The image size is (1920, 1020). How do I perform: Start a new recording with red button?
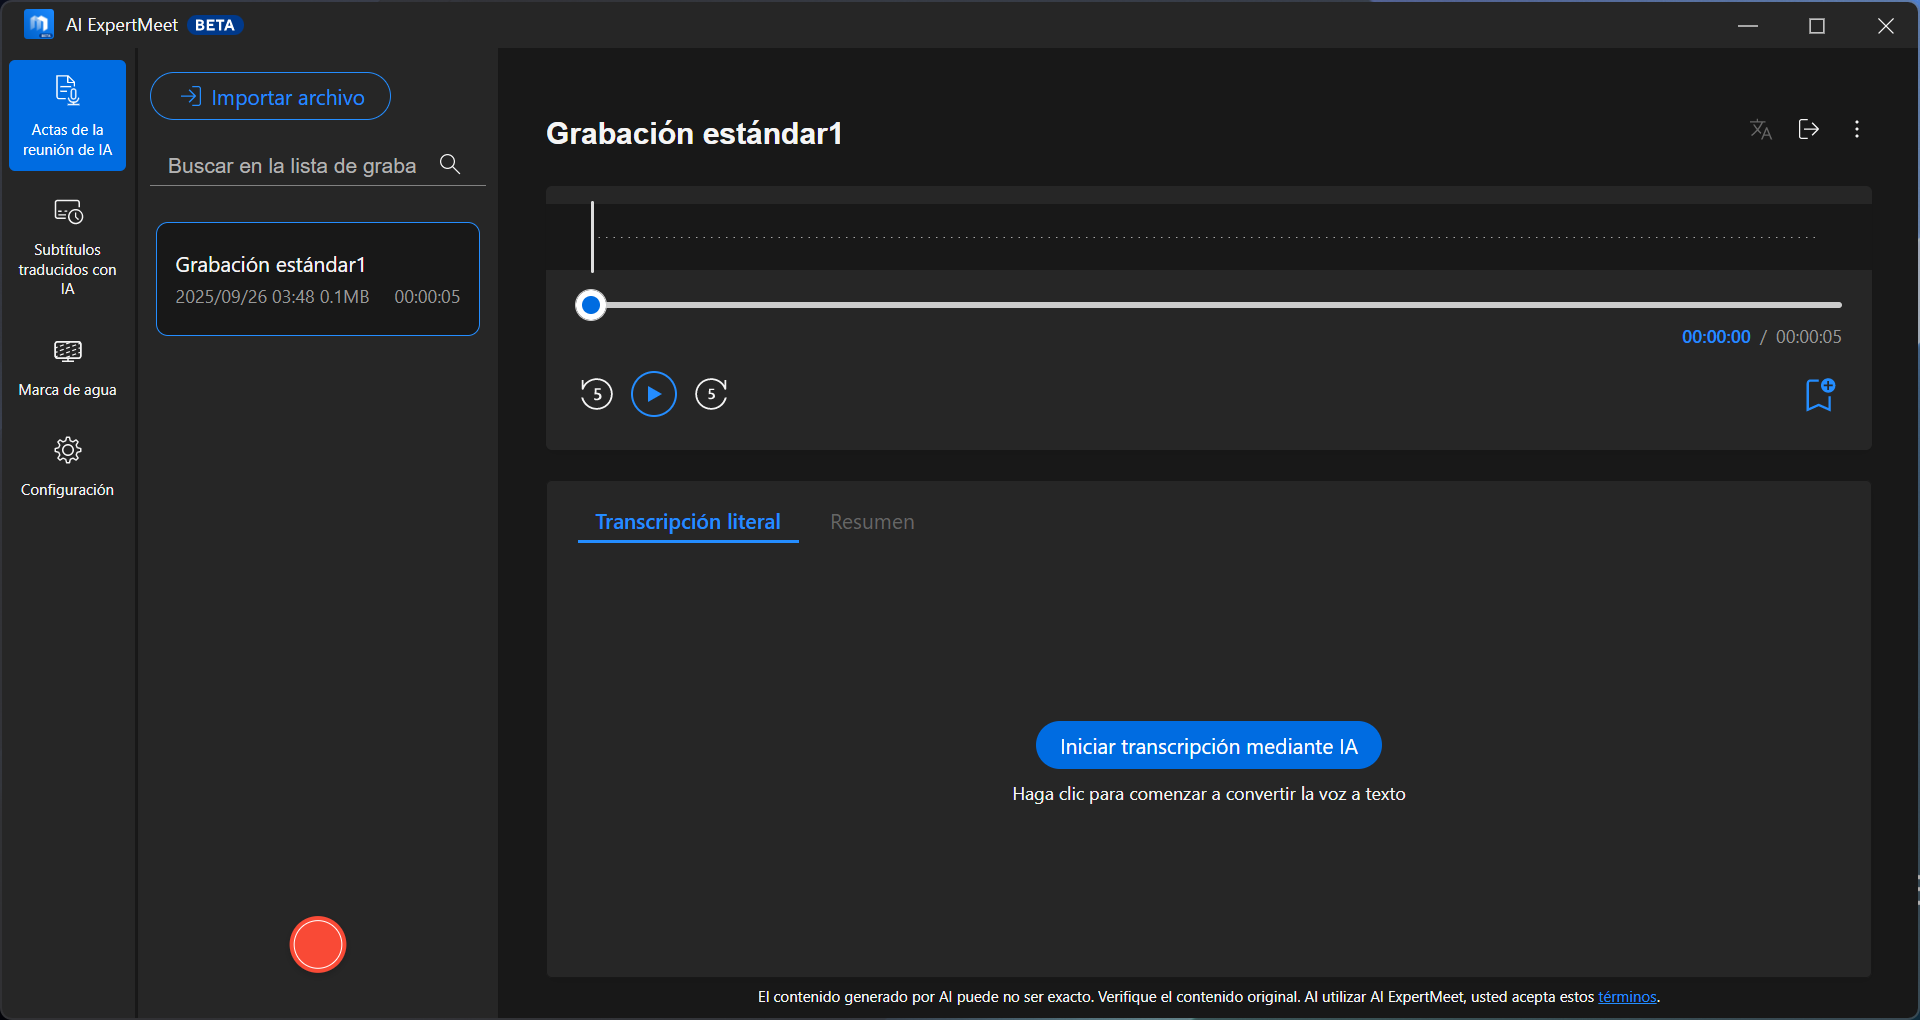(318, 944)
